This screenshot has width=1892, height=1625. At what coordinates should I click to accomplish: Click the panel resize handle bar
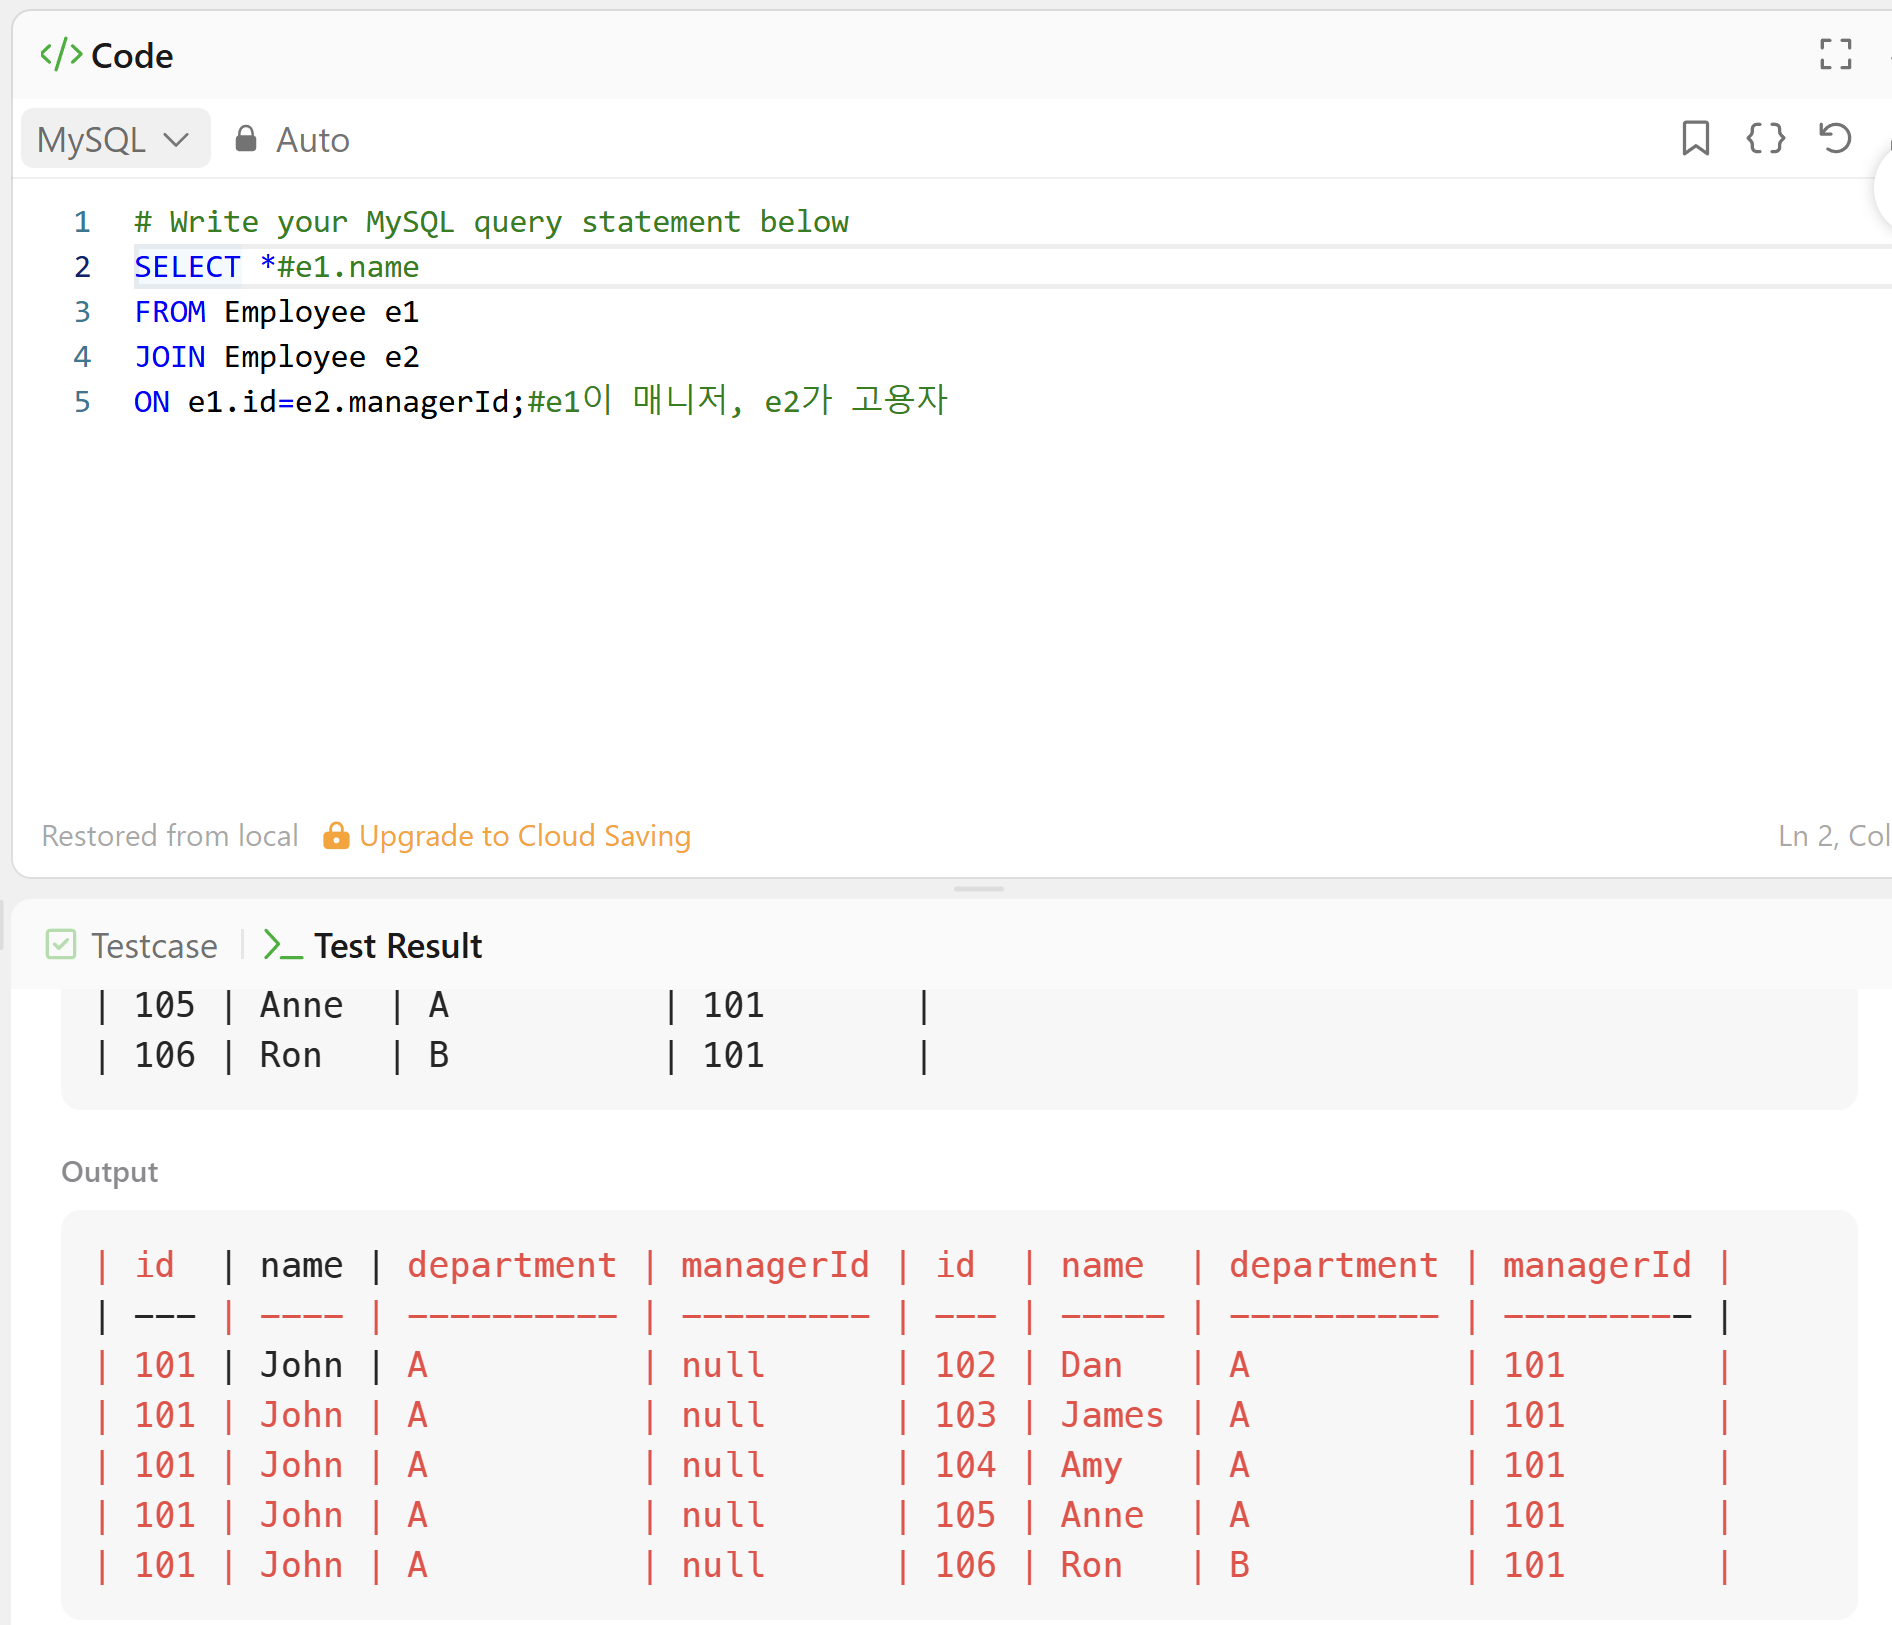click(x=978, y=888)
